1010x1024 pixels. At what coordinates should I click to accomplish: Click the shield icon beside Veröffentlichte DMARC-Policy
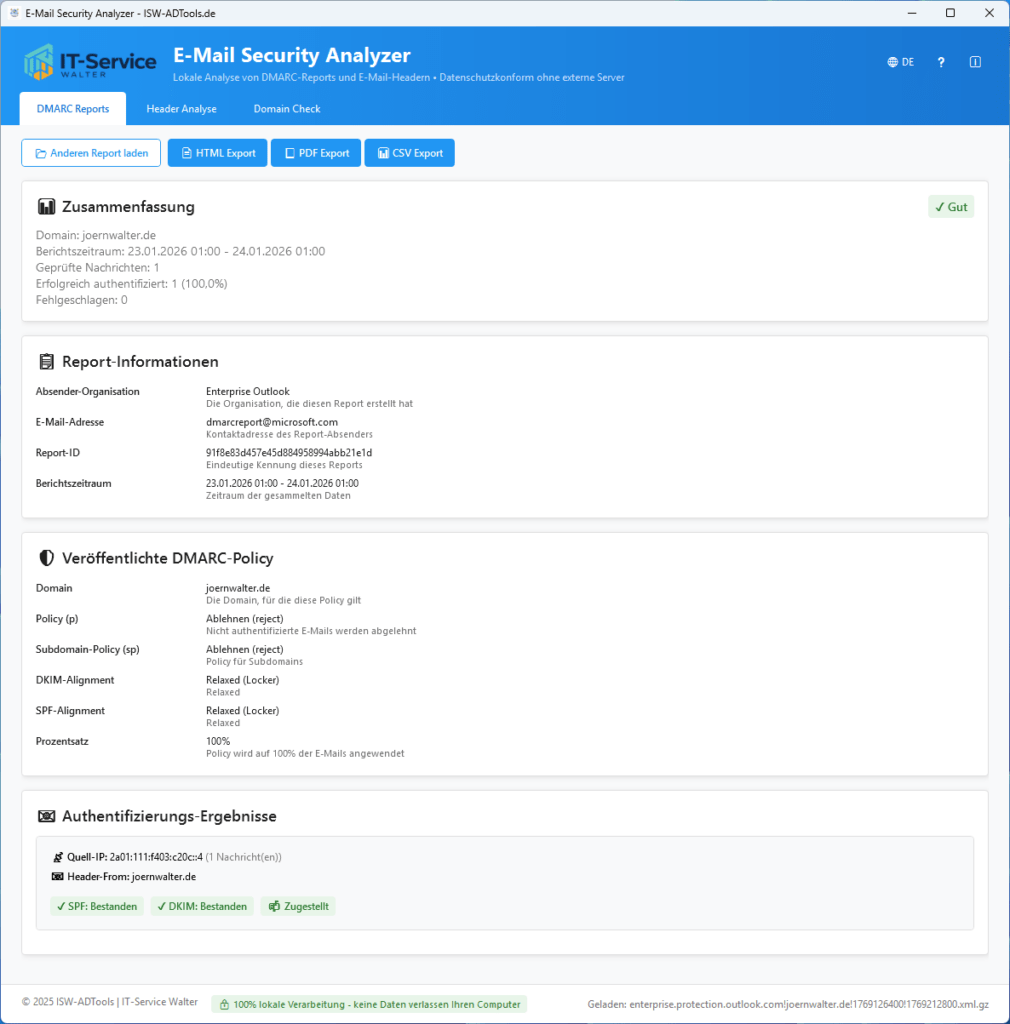47,558
